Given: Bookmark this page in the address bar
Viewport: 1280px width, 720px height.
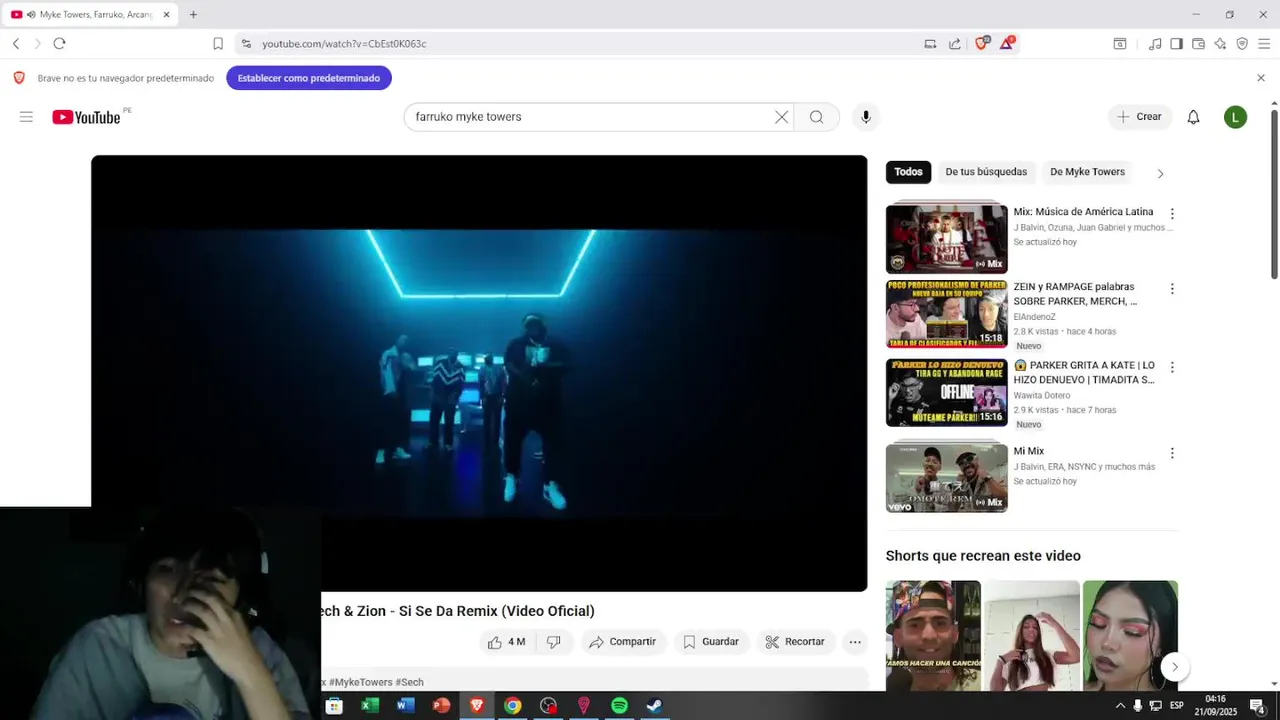Looking at the screenshot, I should click(x=218, y=43).
